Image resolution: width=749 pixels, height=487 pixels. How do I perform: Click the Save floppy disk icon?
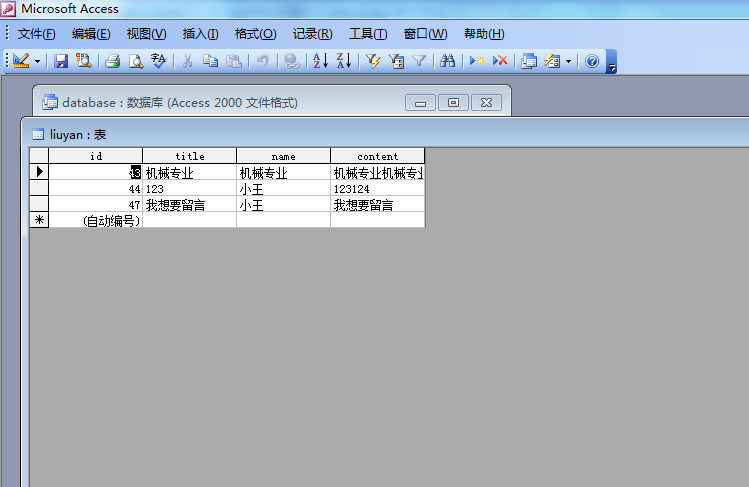tap(61, 61)
